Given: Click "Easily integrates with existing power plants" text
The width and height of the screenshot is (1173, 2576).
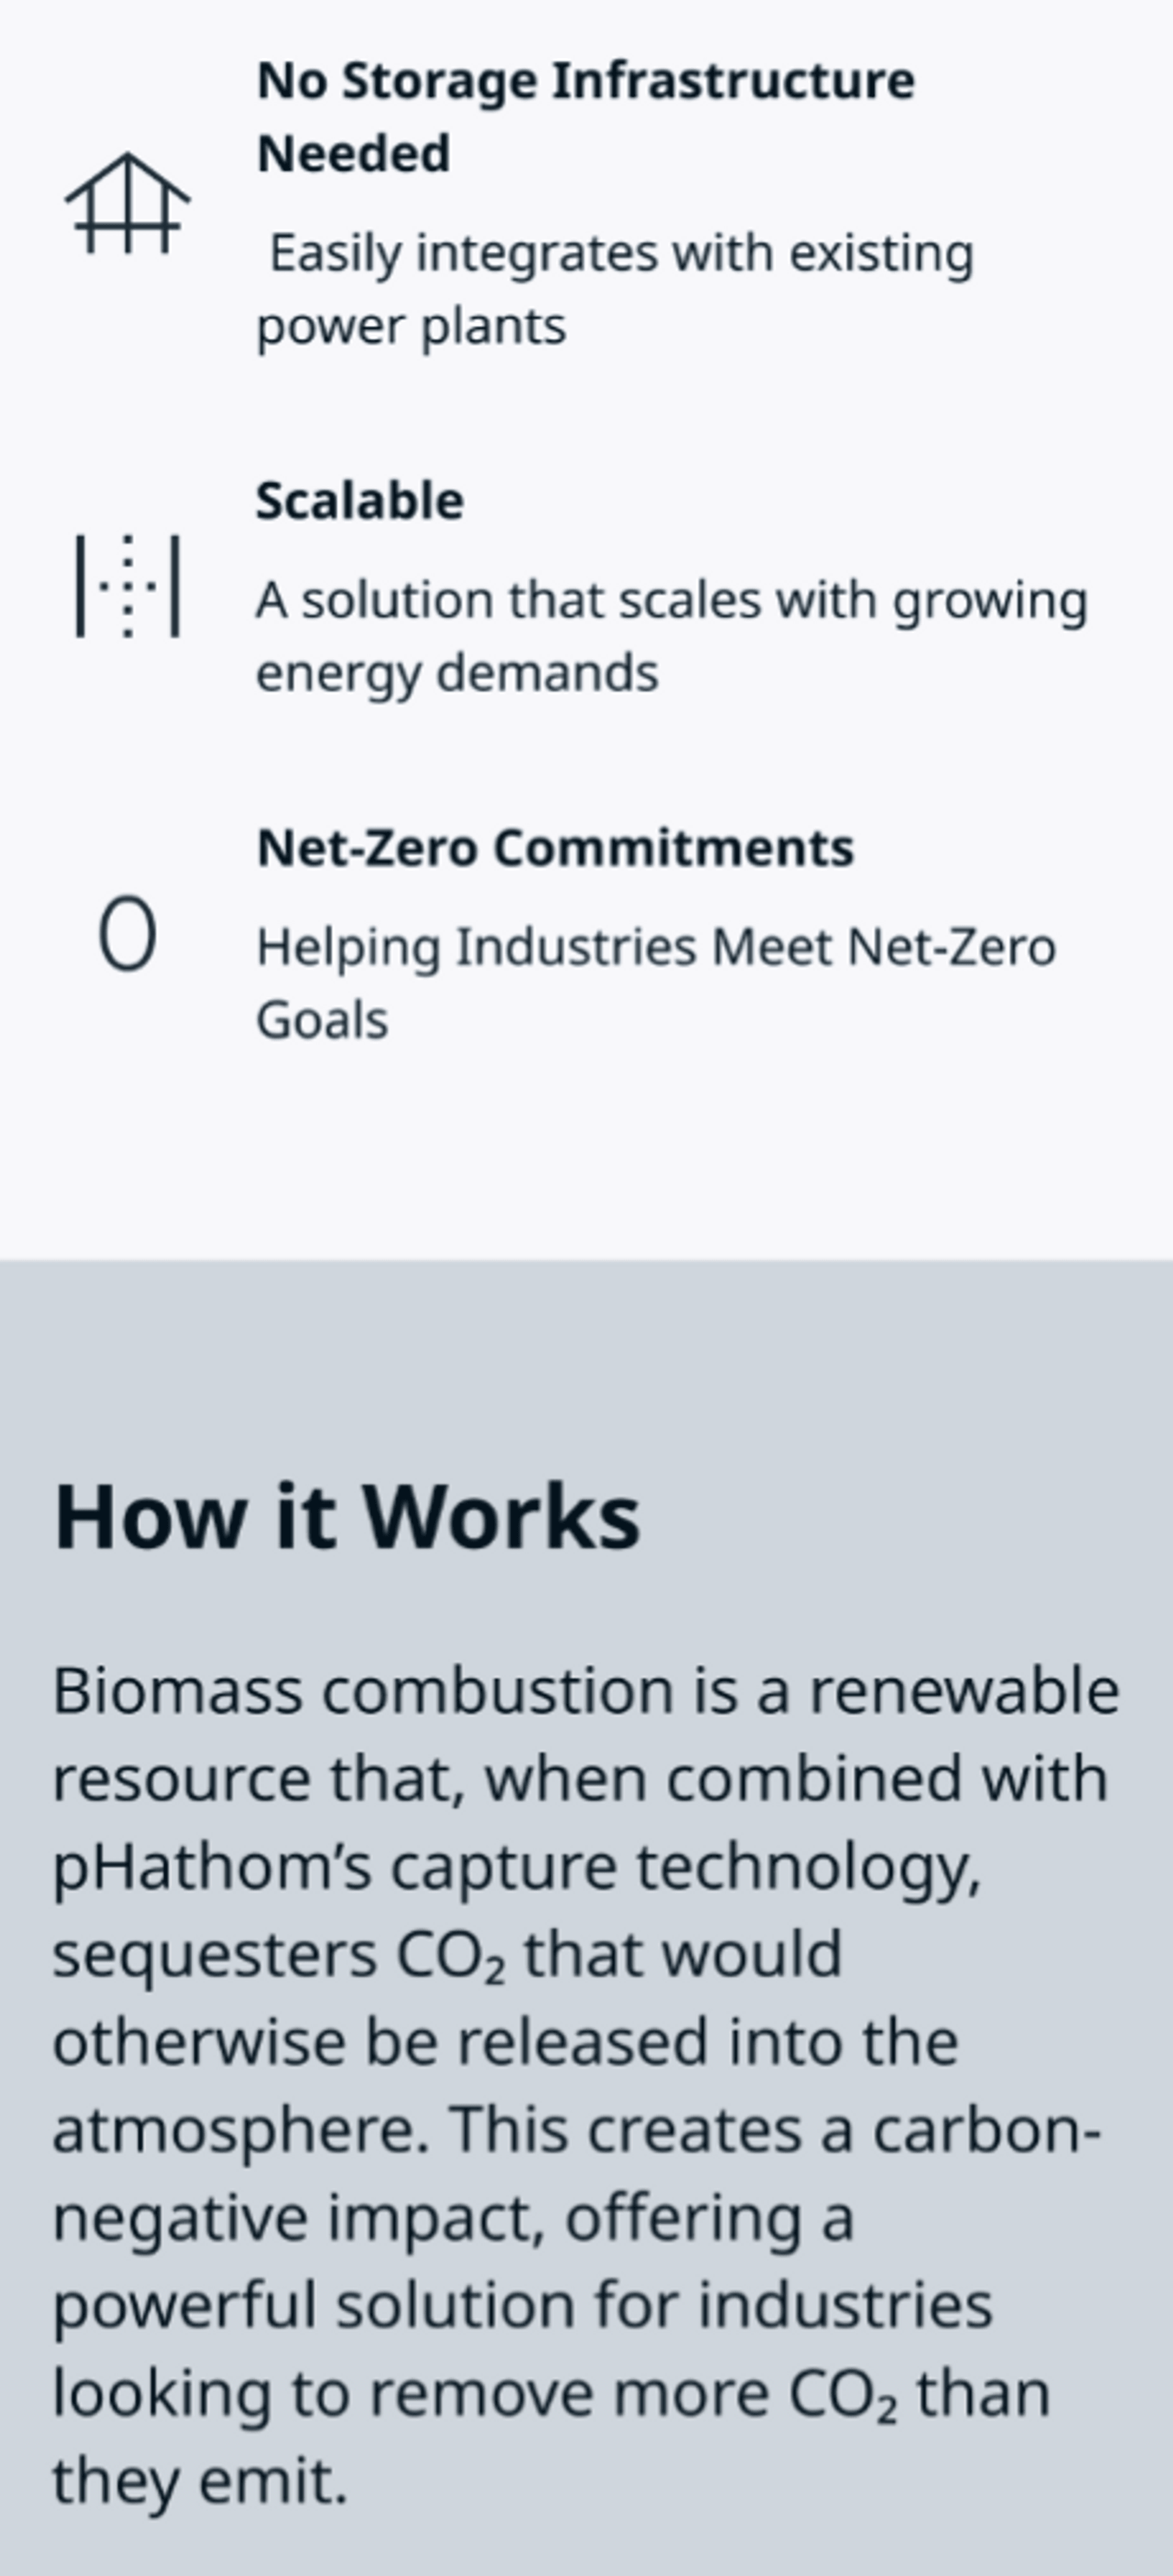Looking at the screenshot, I should tap(614, 289).
